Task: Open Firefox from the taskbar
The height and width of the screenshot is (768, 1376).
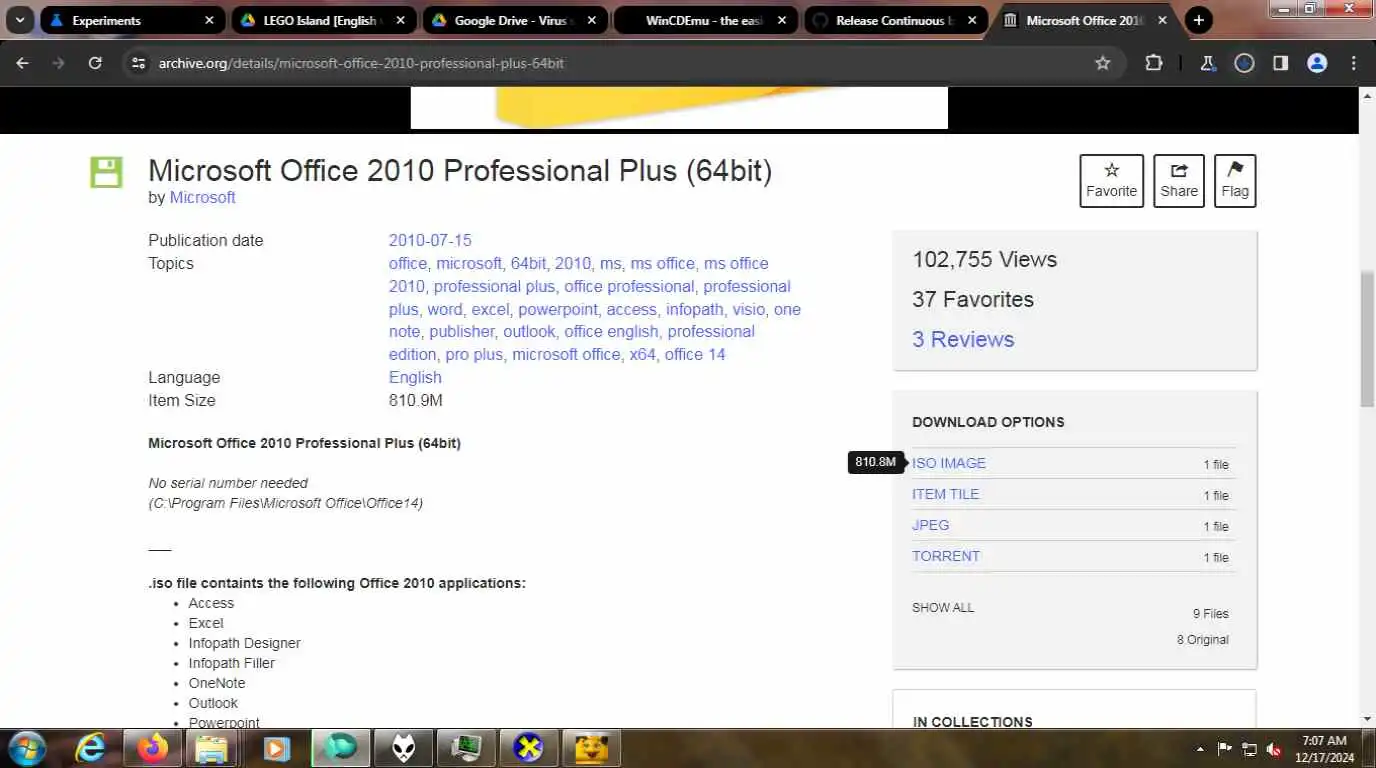Action: (x=153, y=748)
